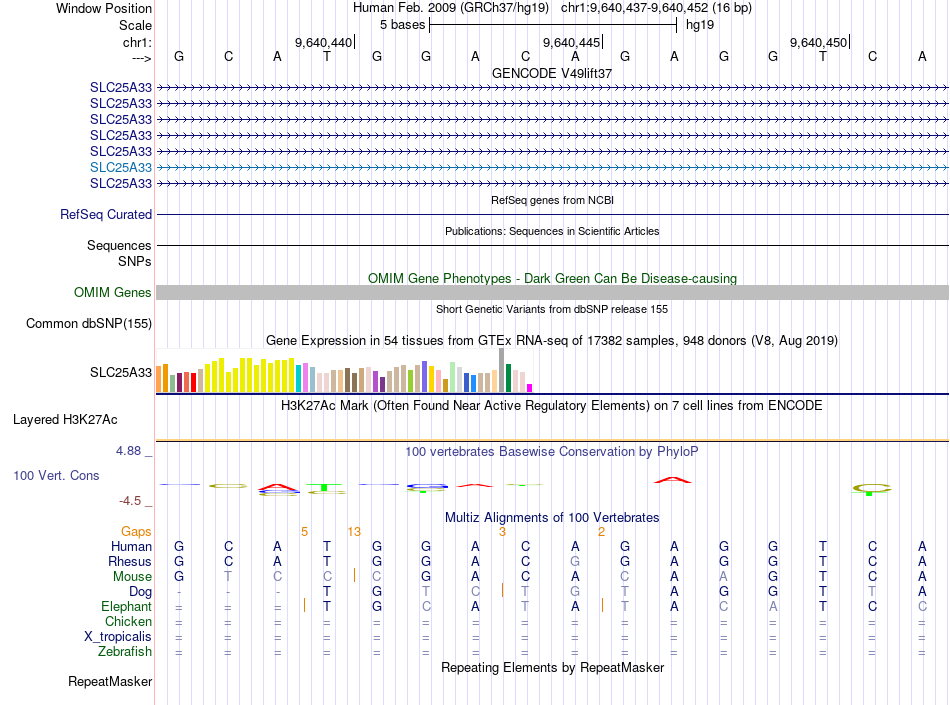Click the -4.5 lower PhyloP scale value
The height and width of the screenshot is (705, 950).
(130, 500)
